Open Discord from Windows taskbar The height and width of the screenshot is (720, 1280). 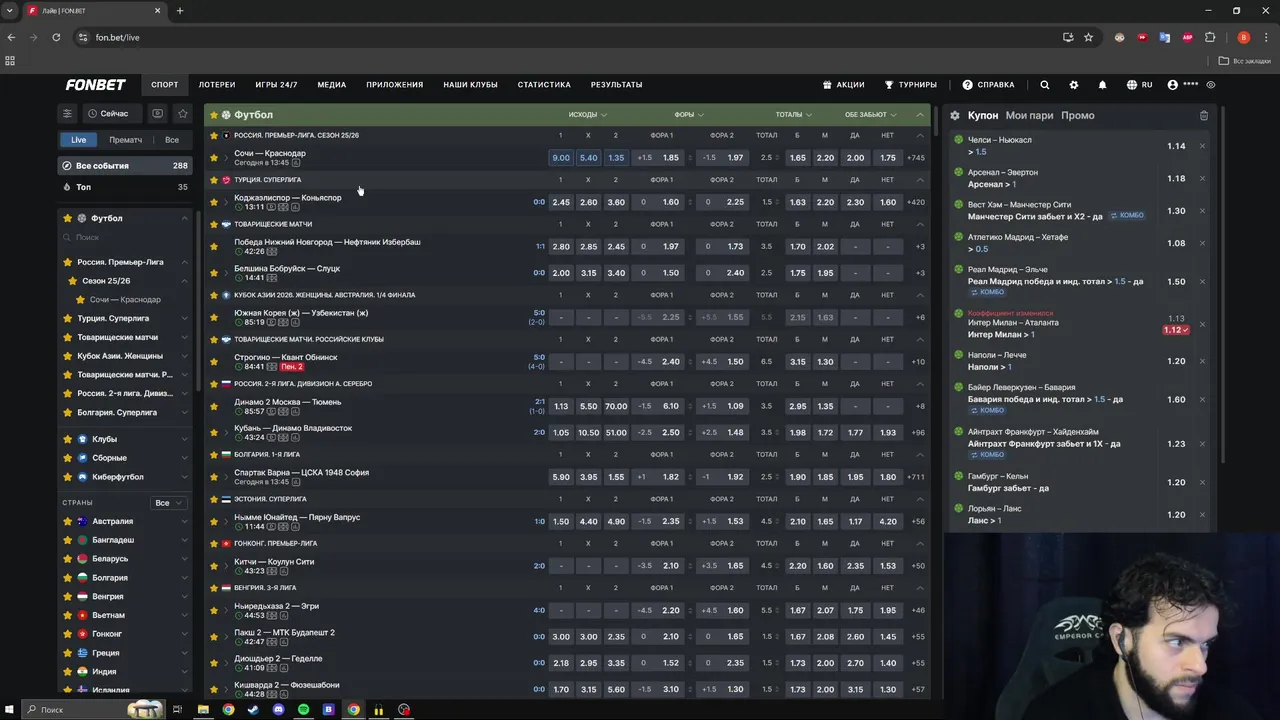point(278,709)
